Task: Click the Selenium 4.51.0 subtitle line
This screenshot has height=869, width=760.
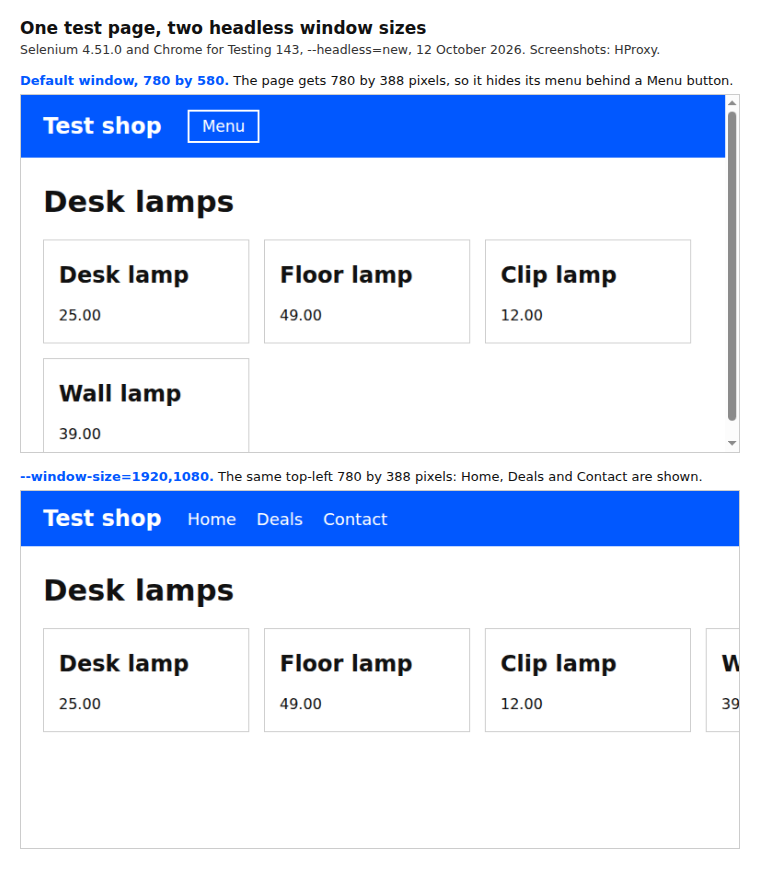Action: coord(340,50)
